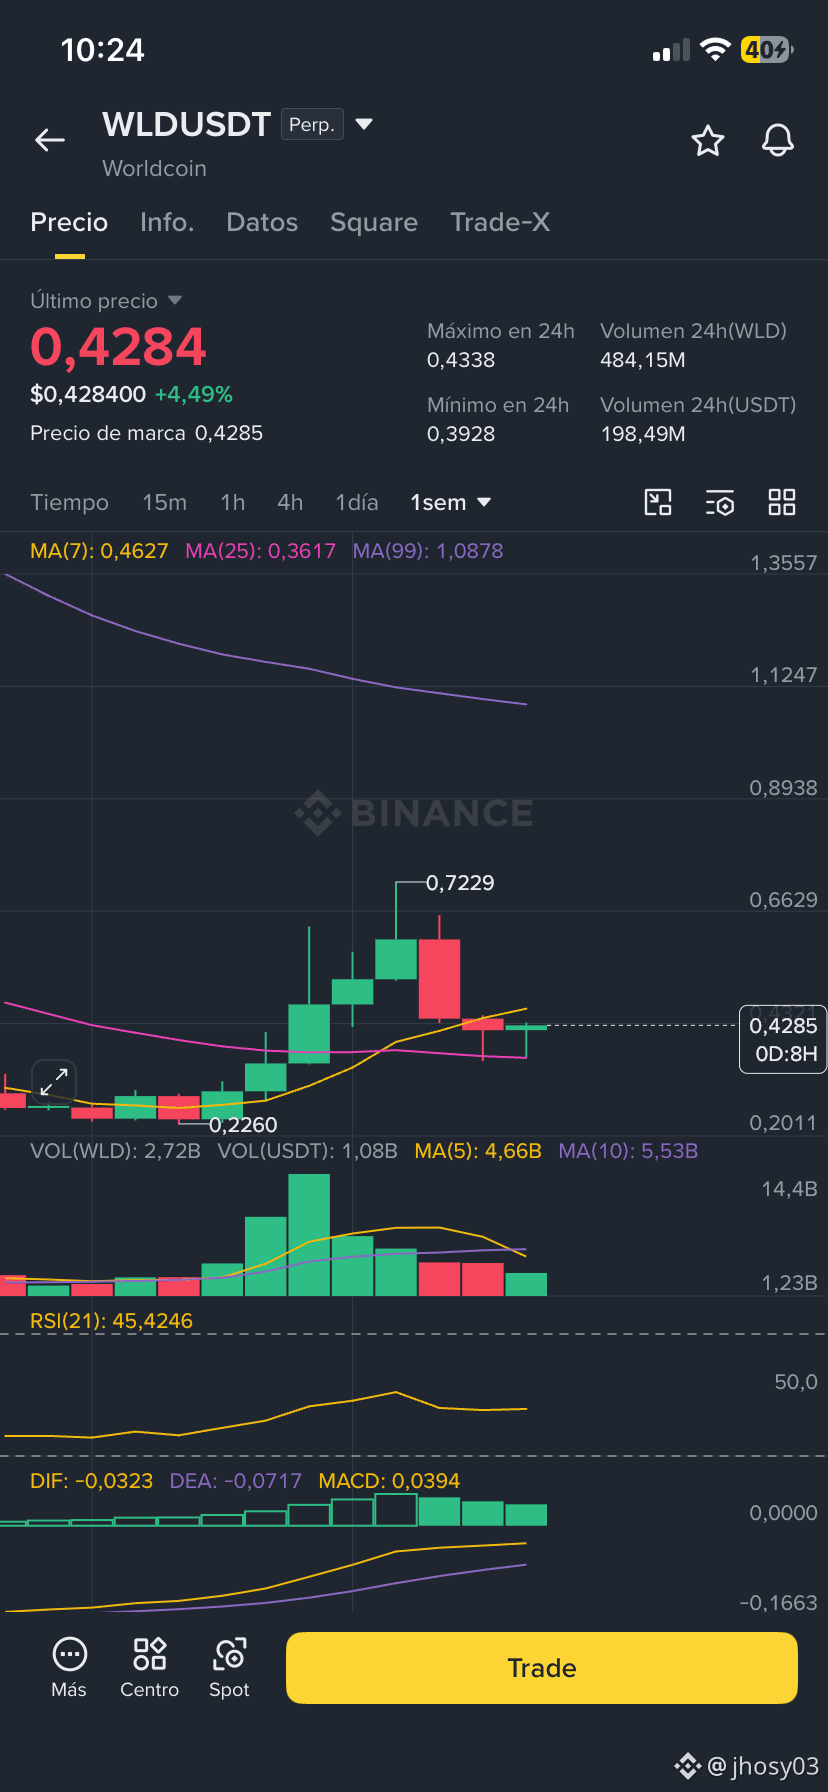Tap the tallest green volume bar
This screenshot has width=828, height=1792.
pos(309,1235)
